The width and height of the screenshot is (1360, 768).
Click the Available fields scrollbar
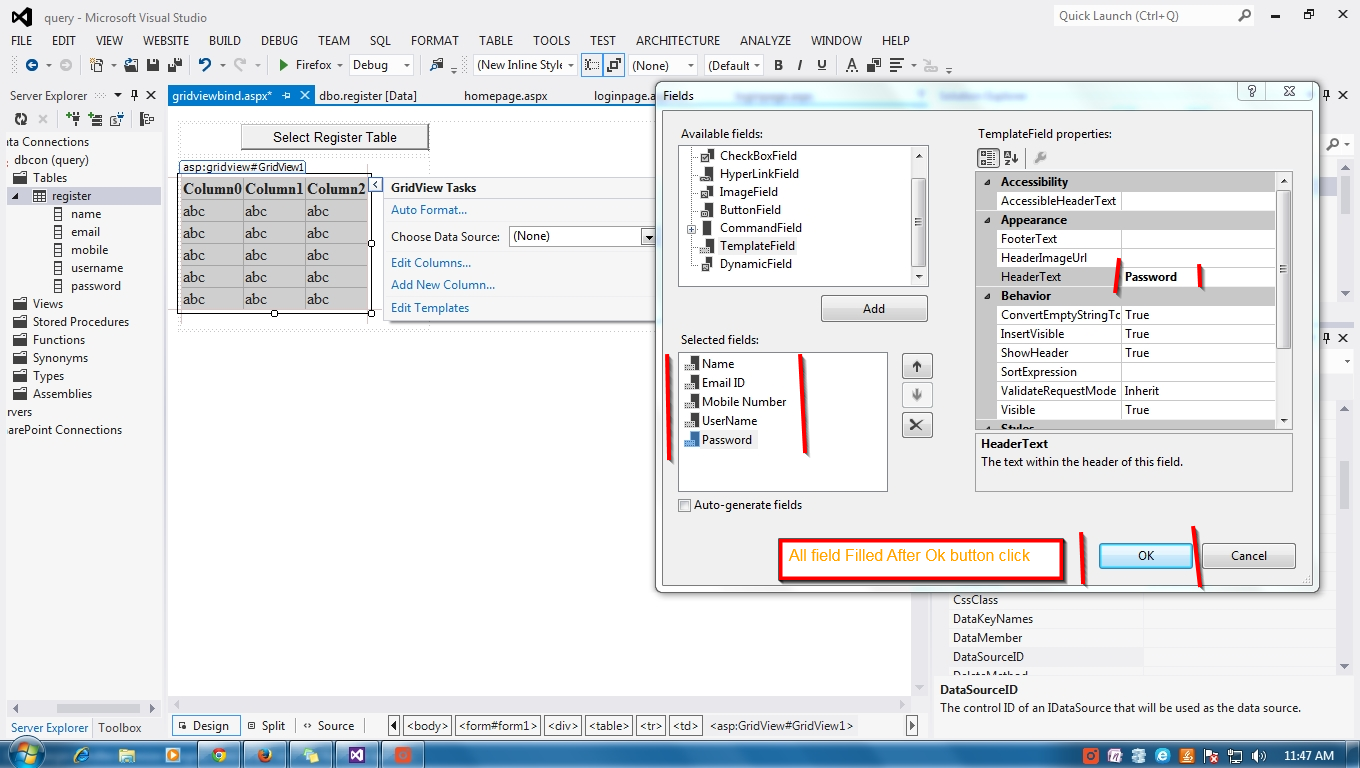click(918, 220)
